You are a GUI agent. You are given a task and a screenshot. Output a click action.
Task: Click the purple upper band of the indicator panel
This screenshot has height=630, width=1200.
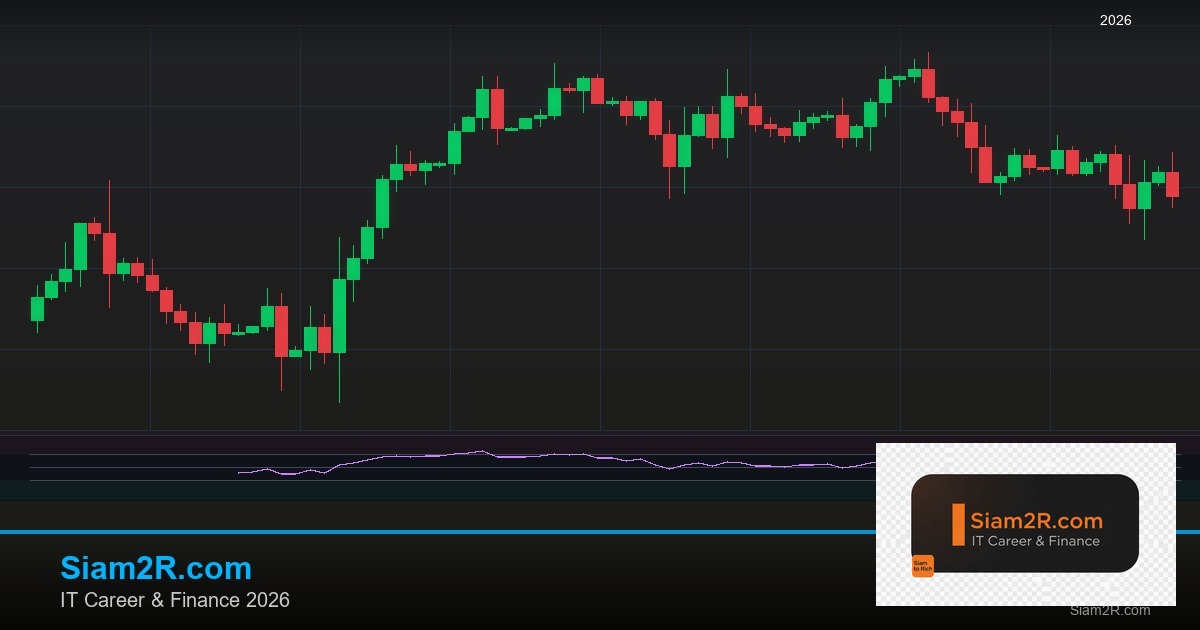[x=400, y=445]
